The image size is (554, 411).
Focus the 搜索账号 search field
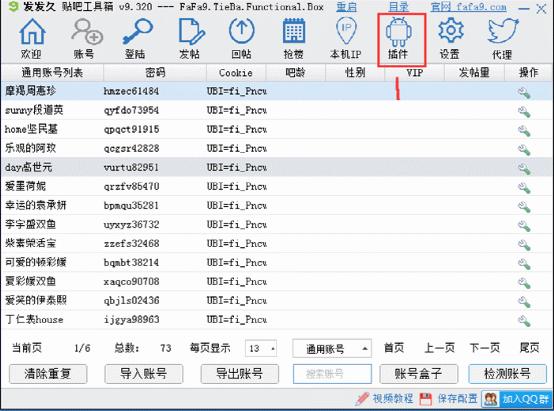click(x=332, y=374)
